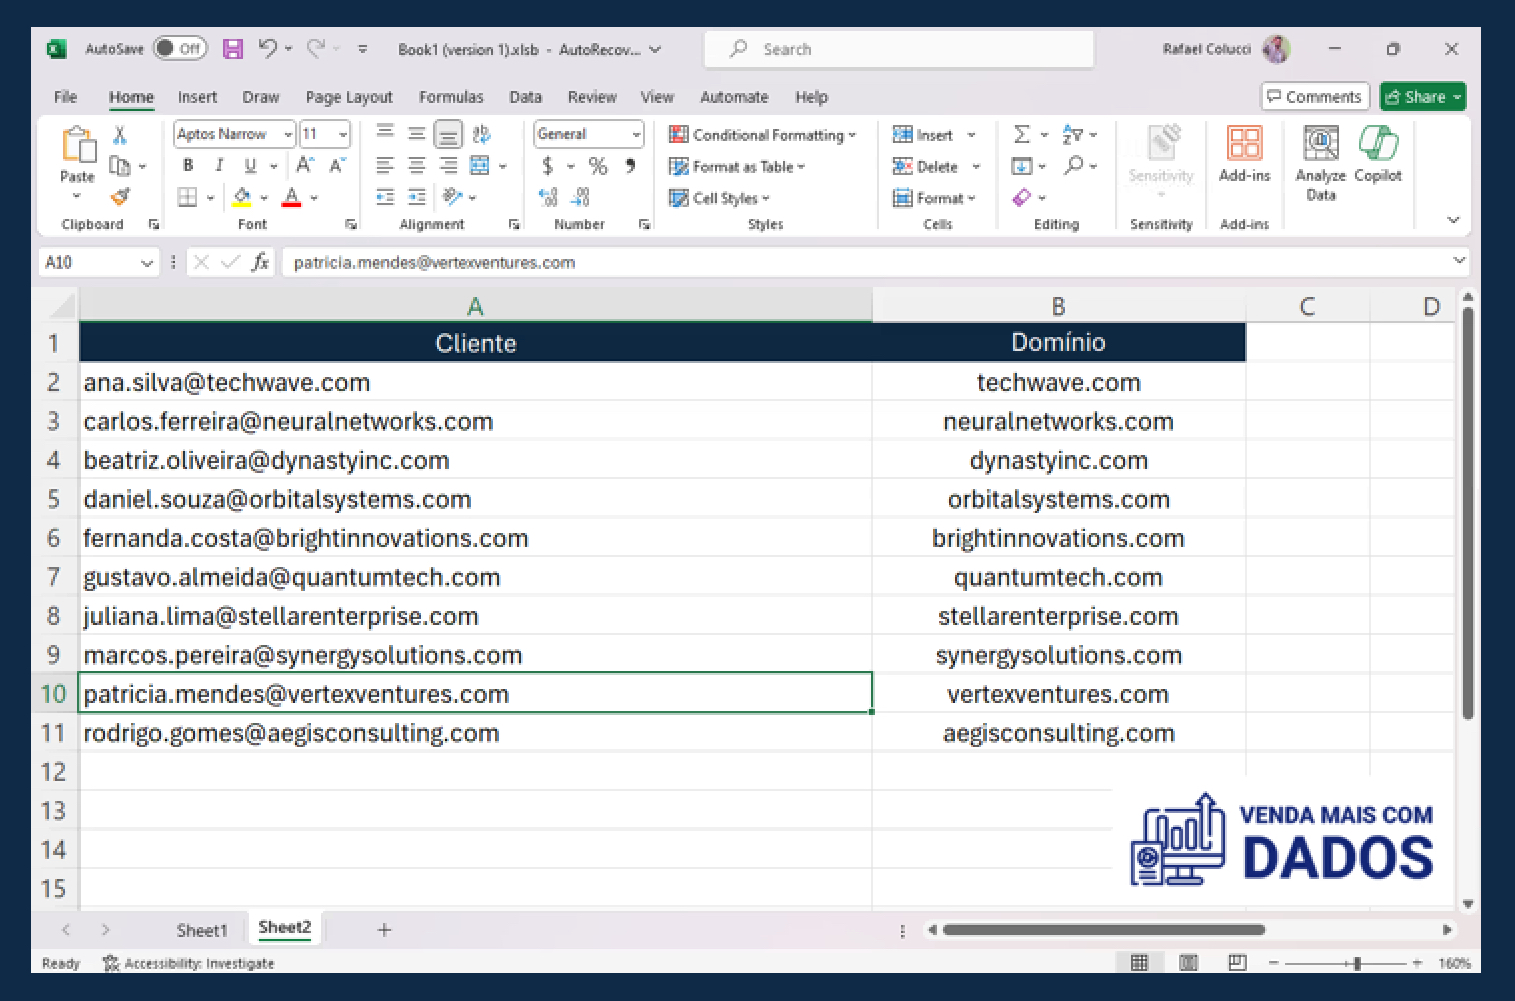The height and width of the screenshot is (1001, 1515).
Task: Select the Sheet1 tab
Action: (201, 929)
